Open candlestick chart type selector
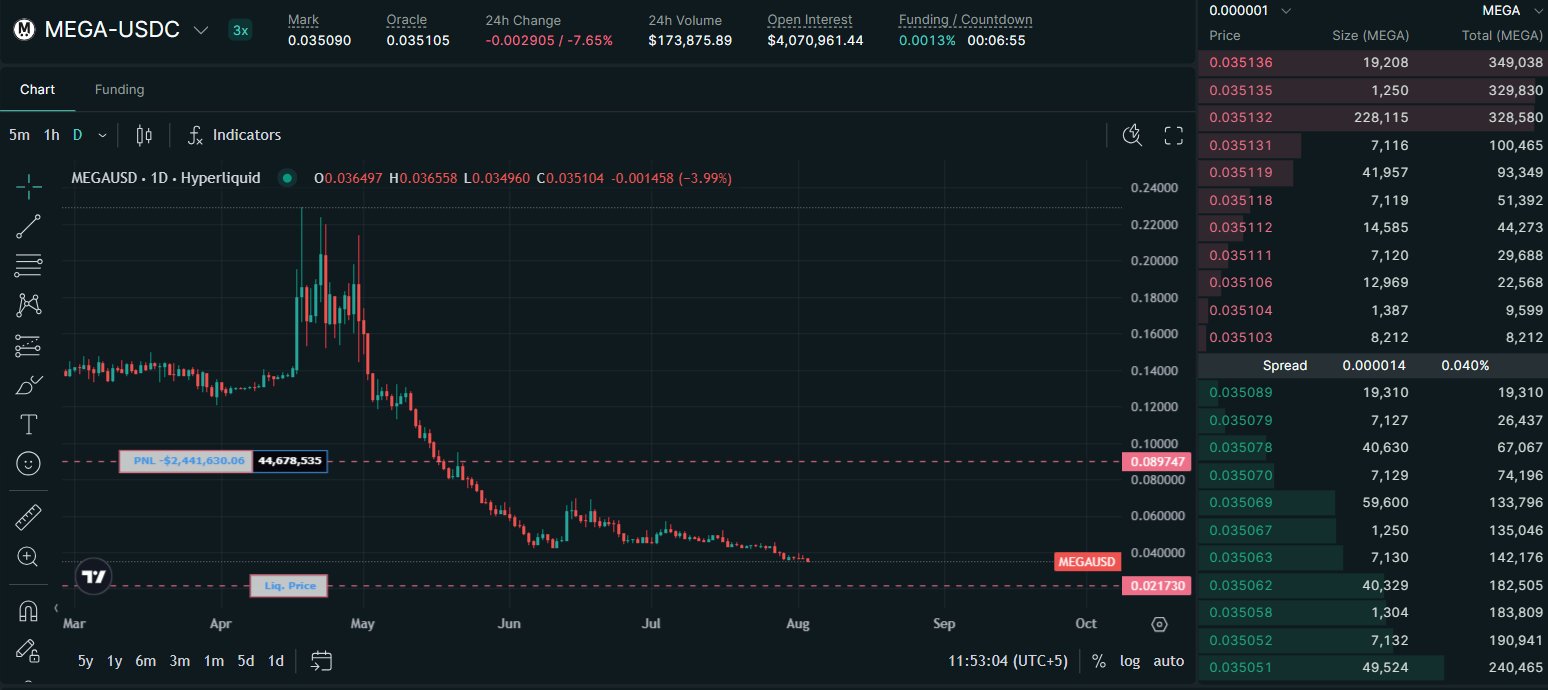The width and height of the screenshot is (1548, 690). [144, 135]
